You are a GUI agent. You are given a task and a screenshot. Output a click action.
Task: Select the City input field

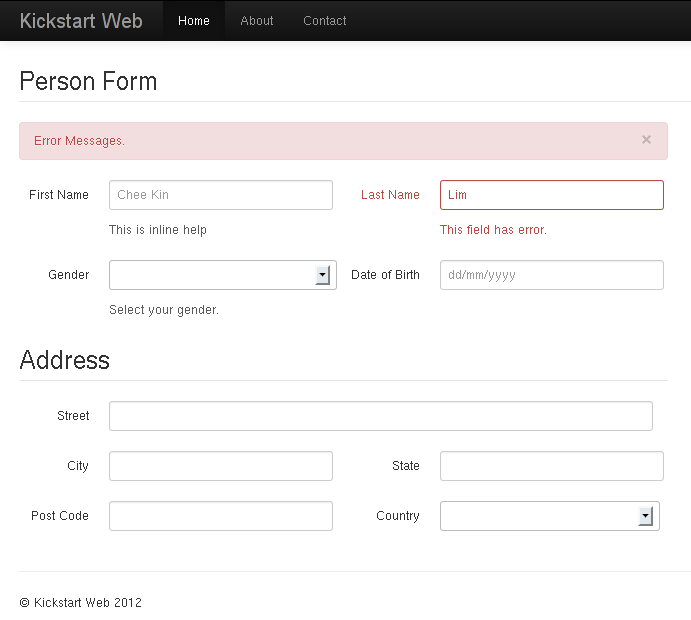click(221, 466)
